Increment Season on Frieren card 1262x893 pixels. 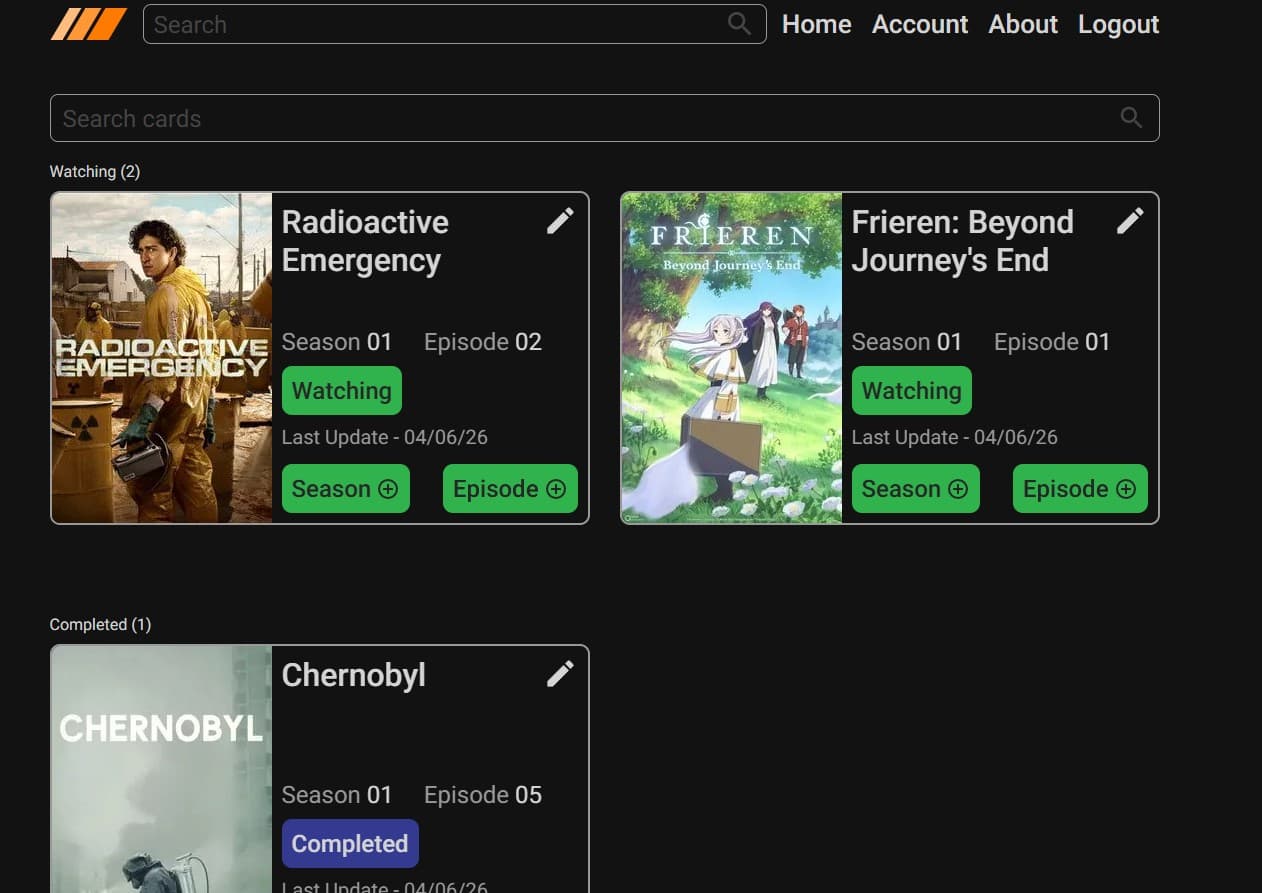(916, 489)
